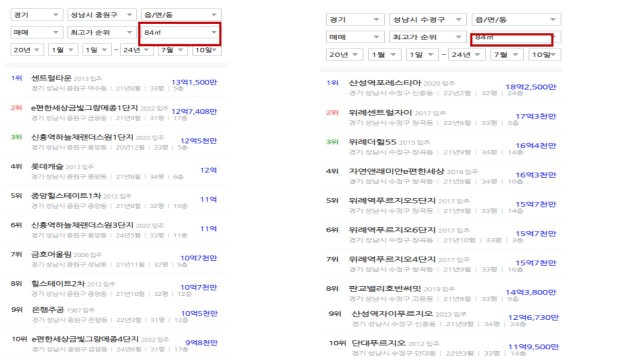The image size is (640, 360).
Task: Open the 1일 start-day dropdown in 수정구 panel
Action: (422, 54)
